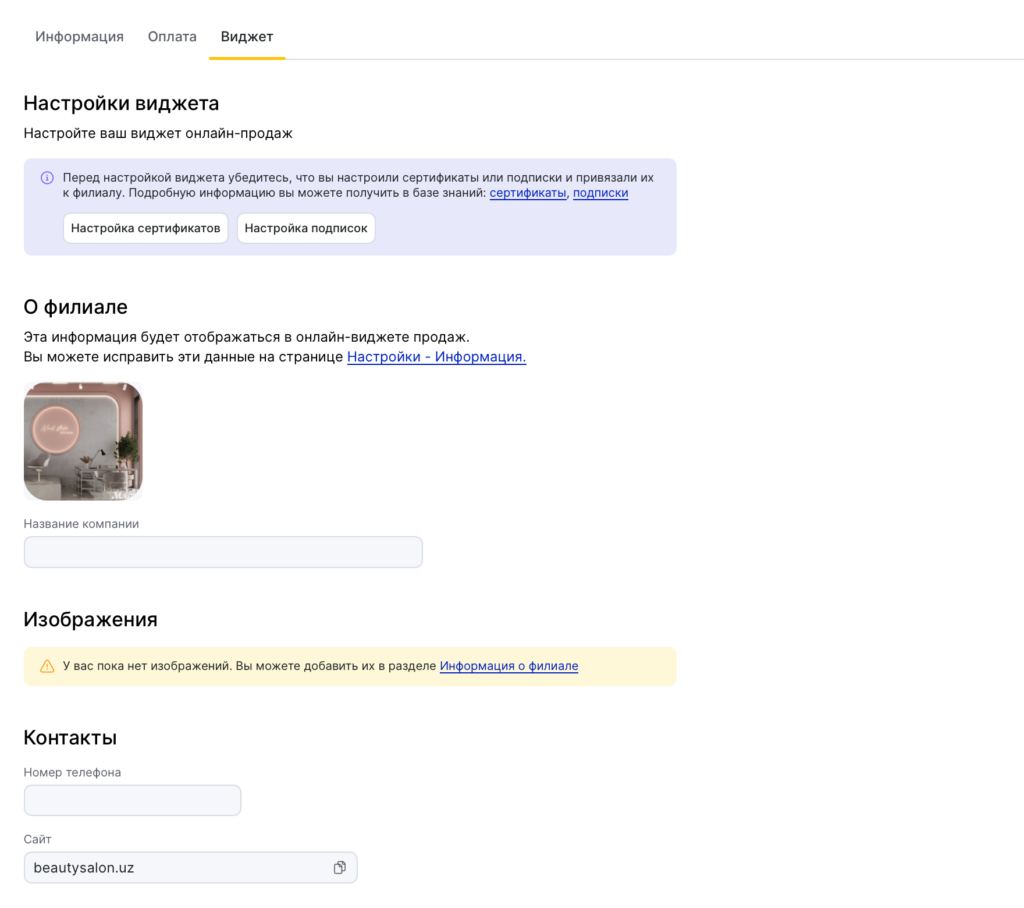Click the Настройки виджета heading
The image size is (1024, 908).
121,103
